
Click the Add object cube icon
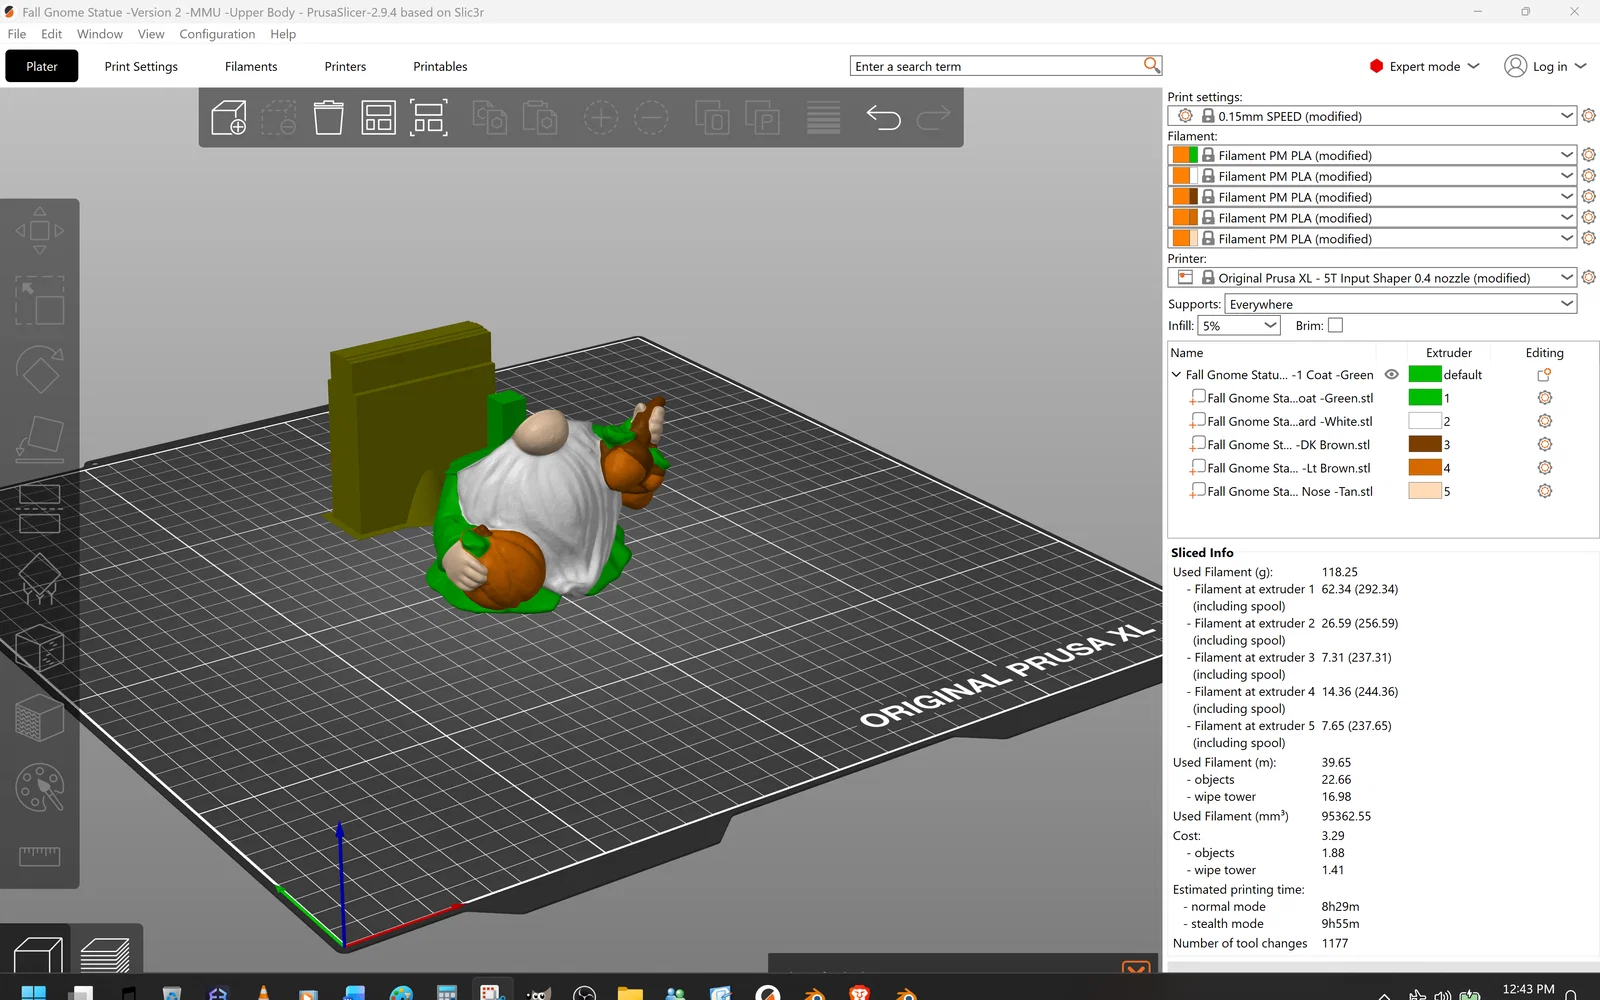229,117
